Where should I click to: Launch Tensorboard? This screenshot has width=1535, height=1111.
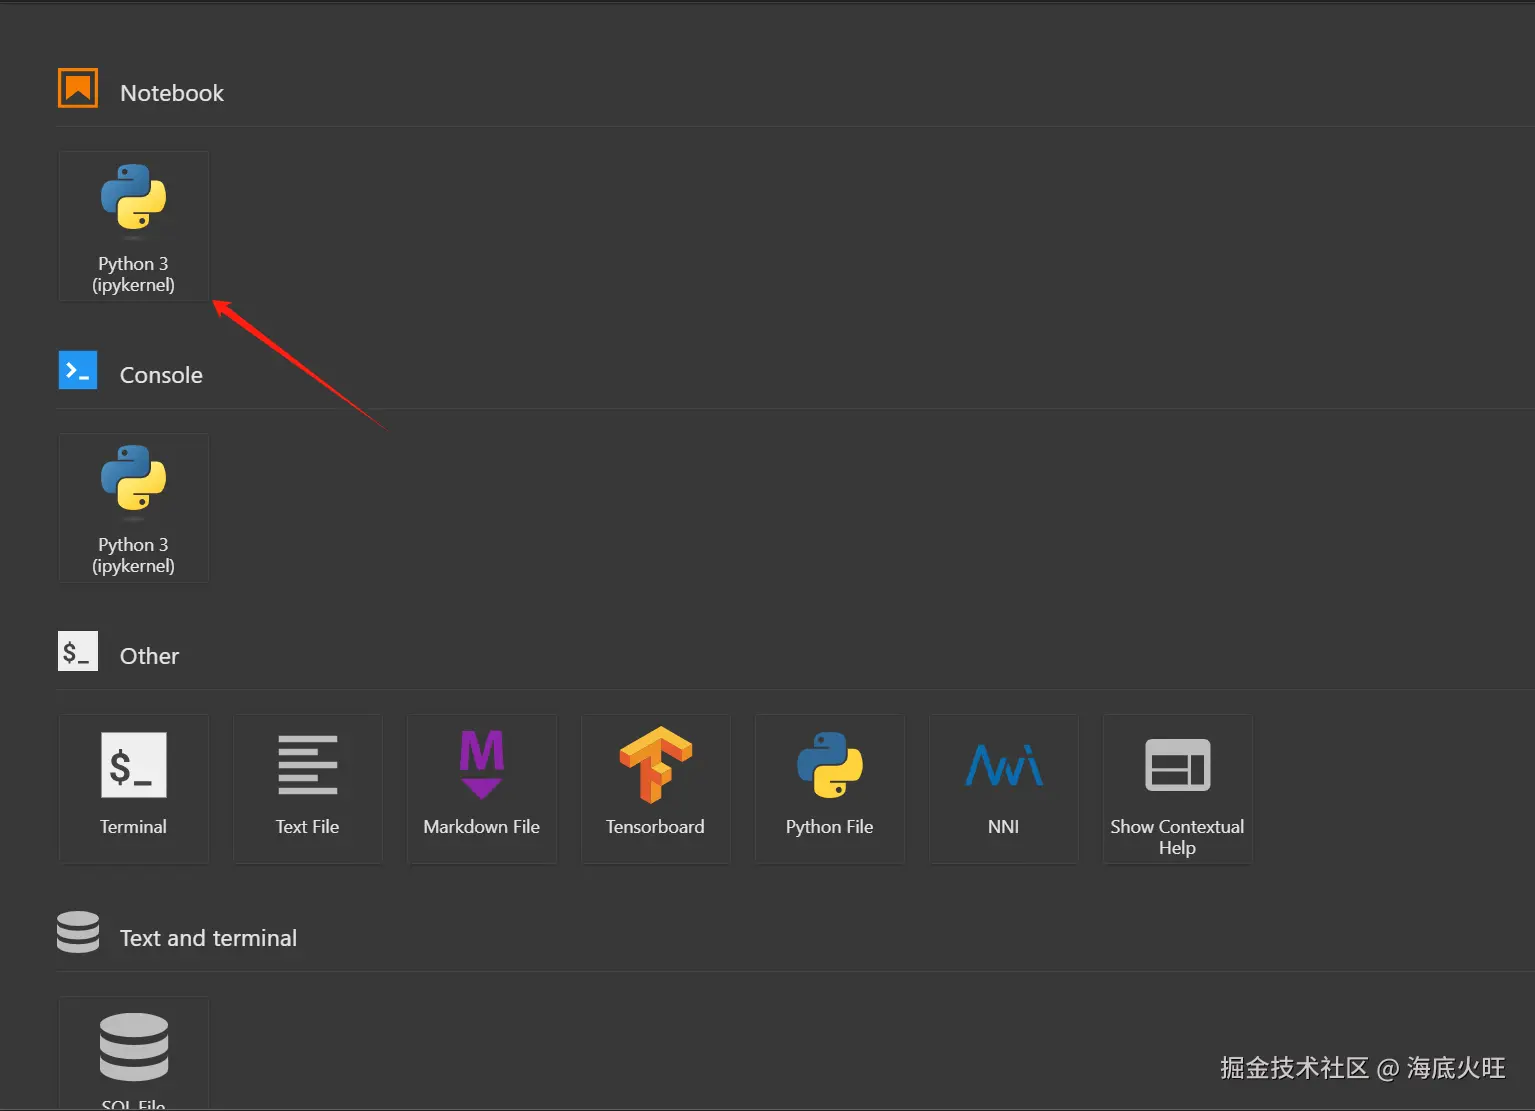(x=656, y=789)
